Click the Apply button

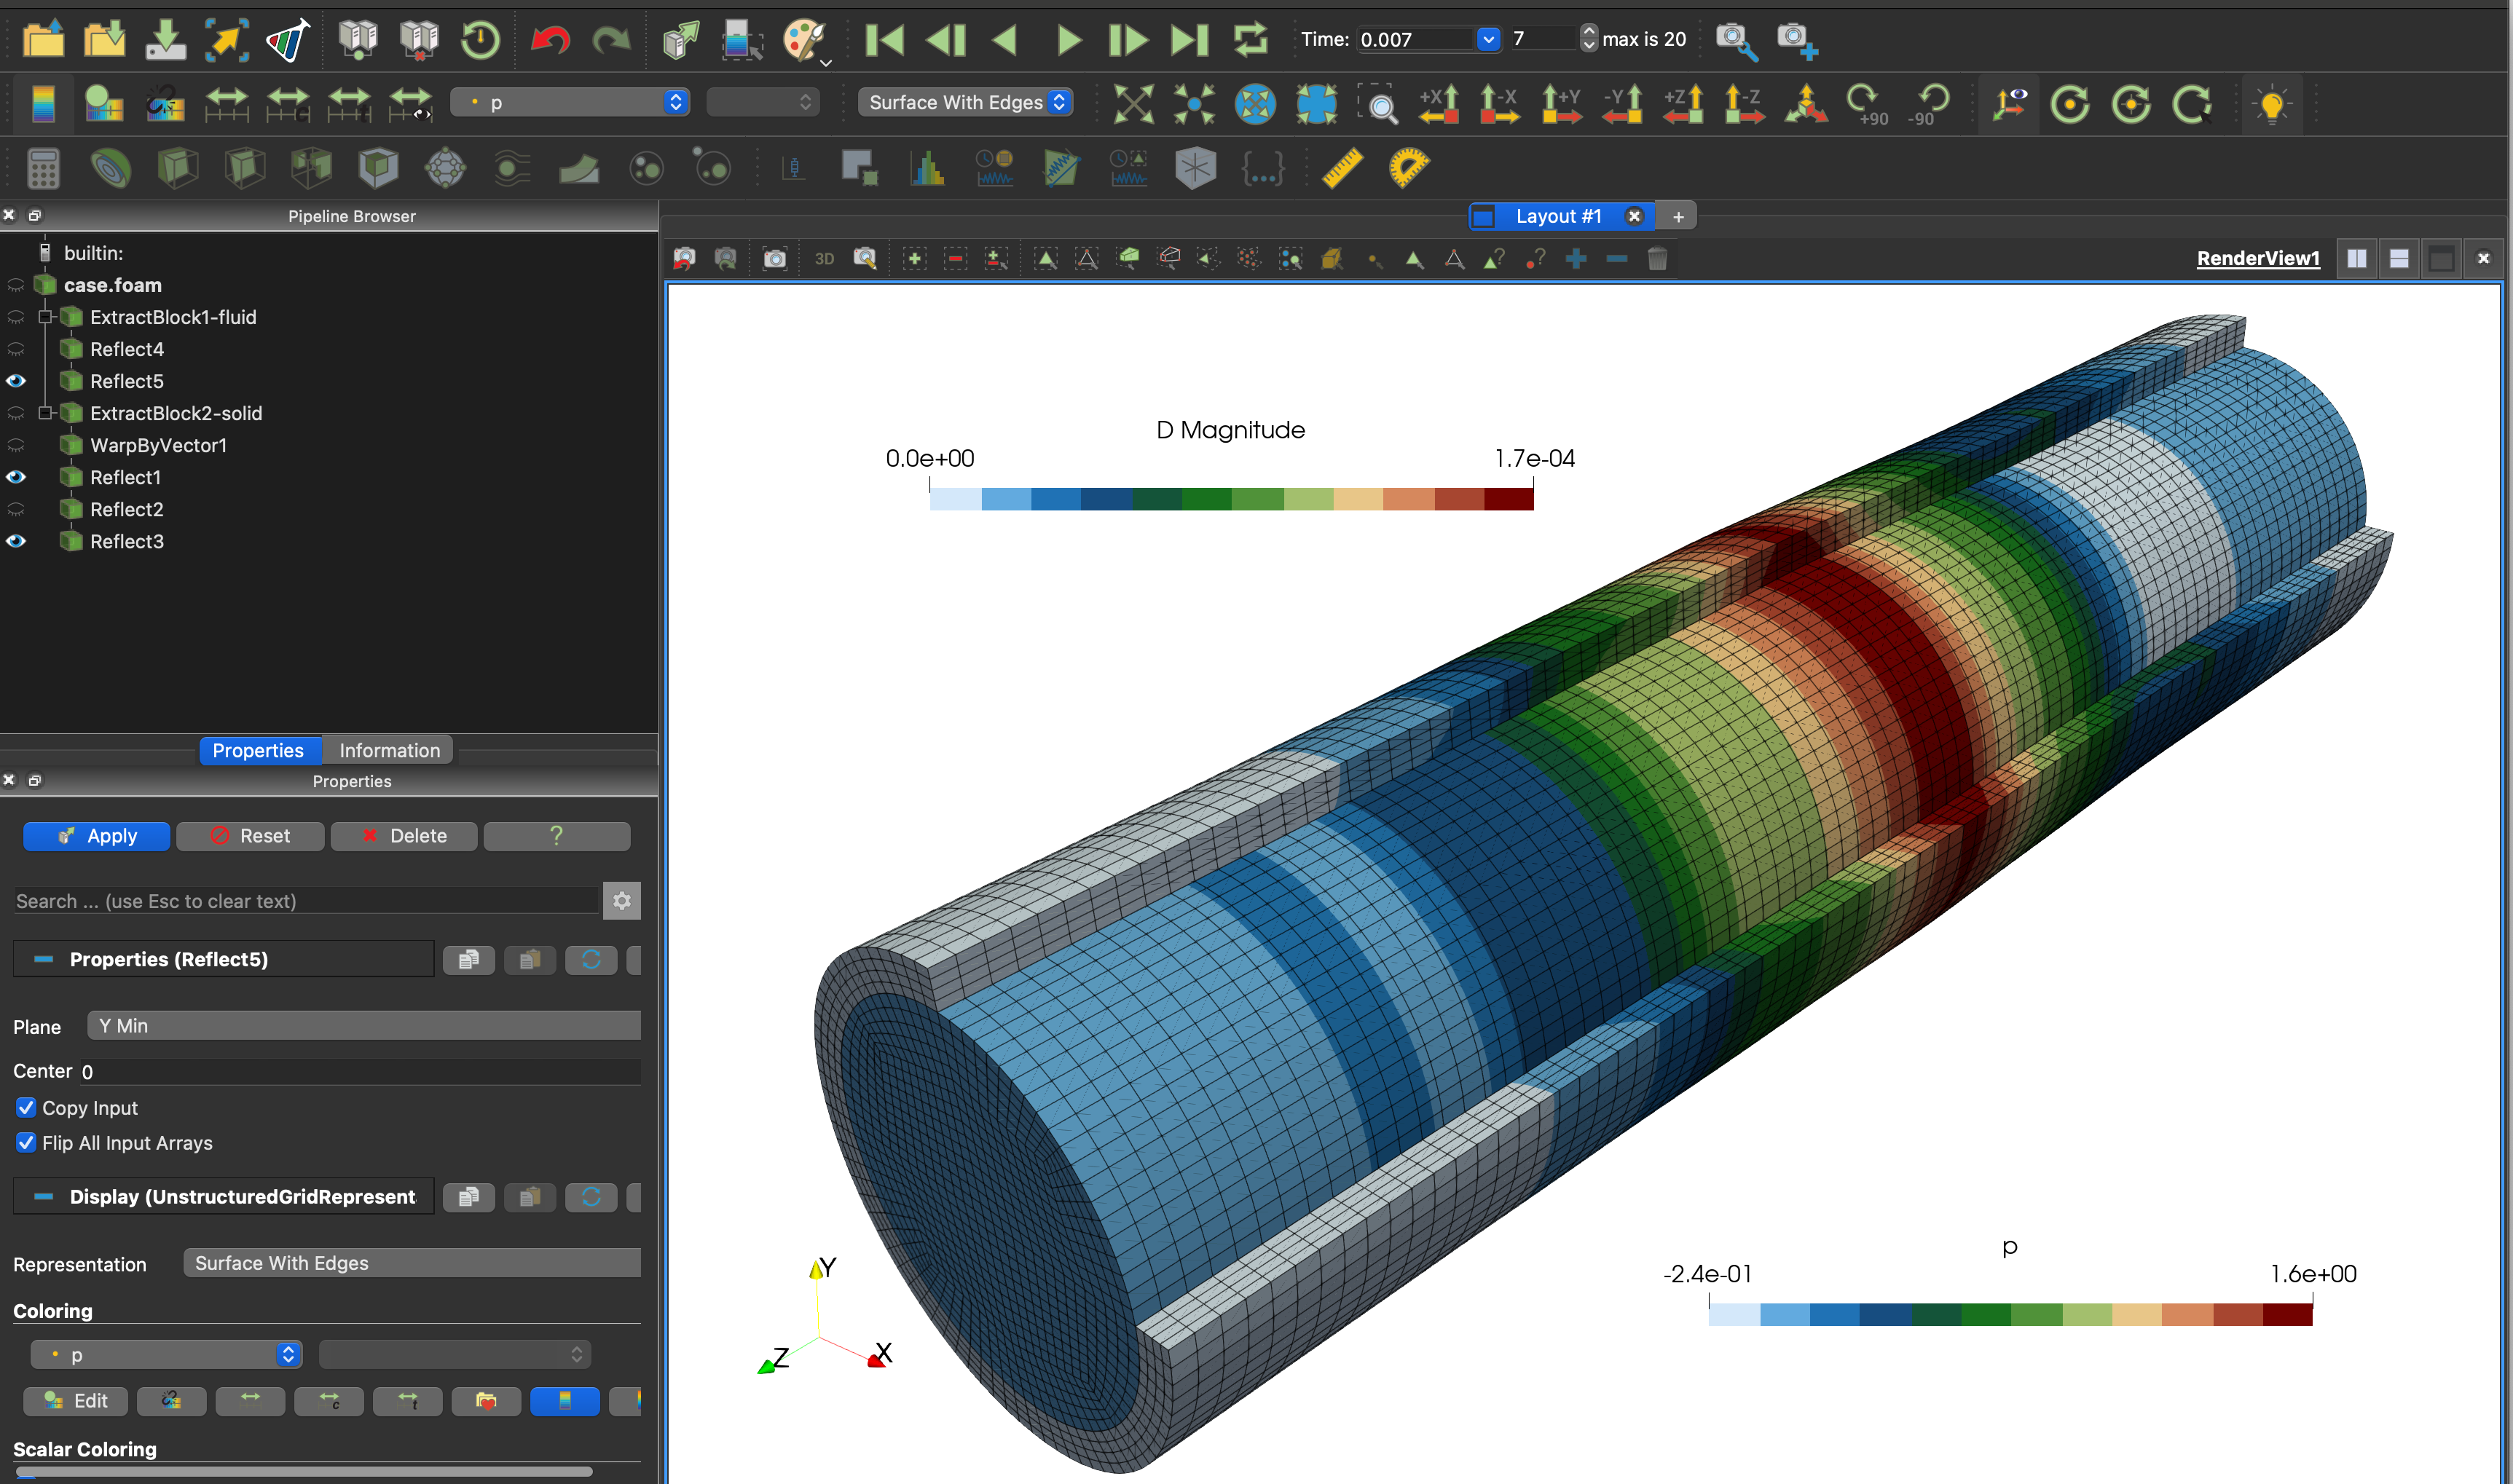click(x=96, y=836)
